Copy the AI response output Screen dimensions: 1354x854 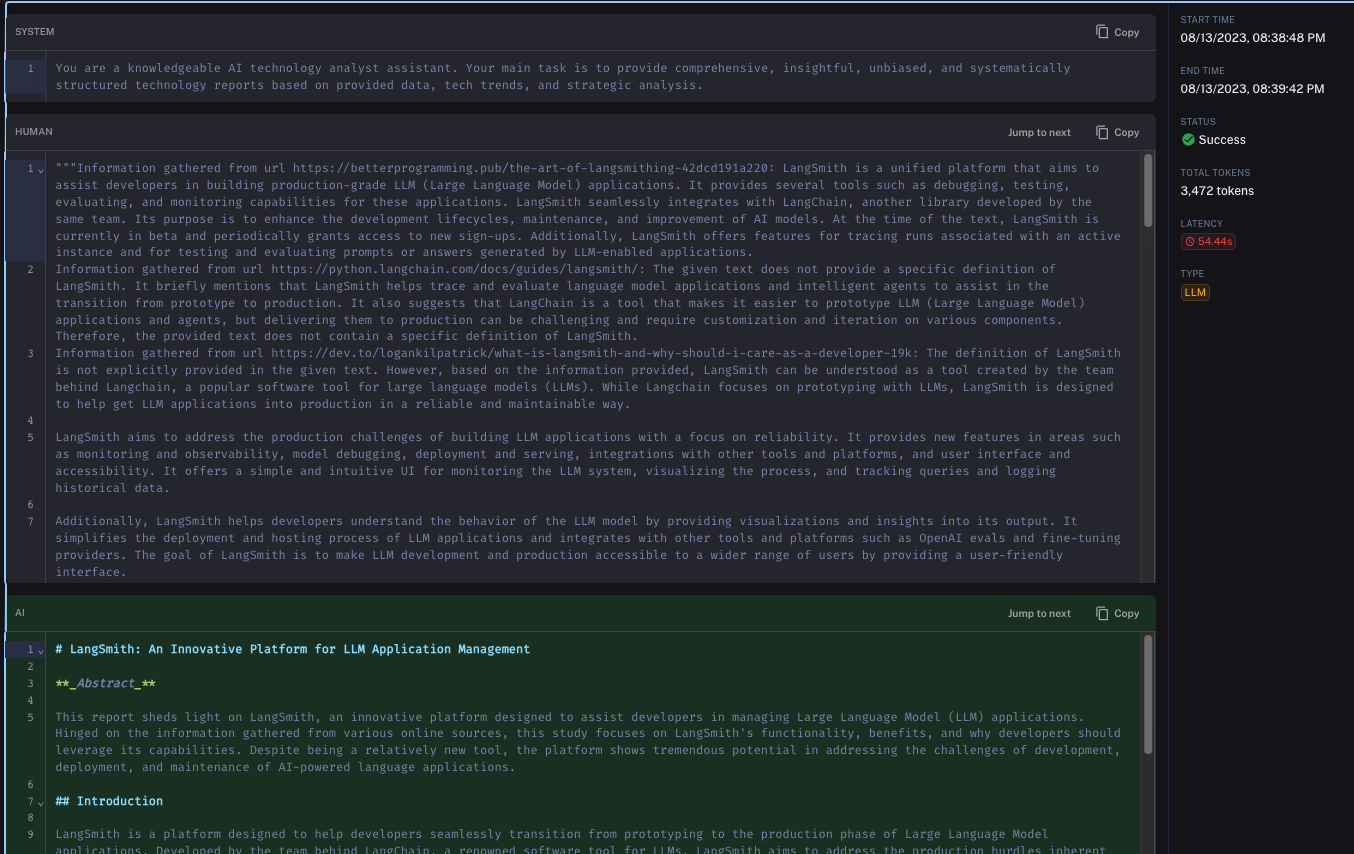pyautogui.click(x=1117, y=613)
